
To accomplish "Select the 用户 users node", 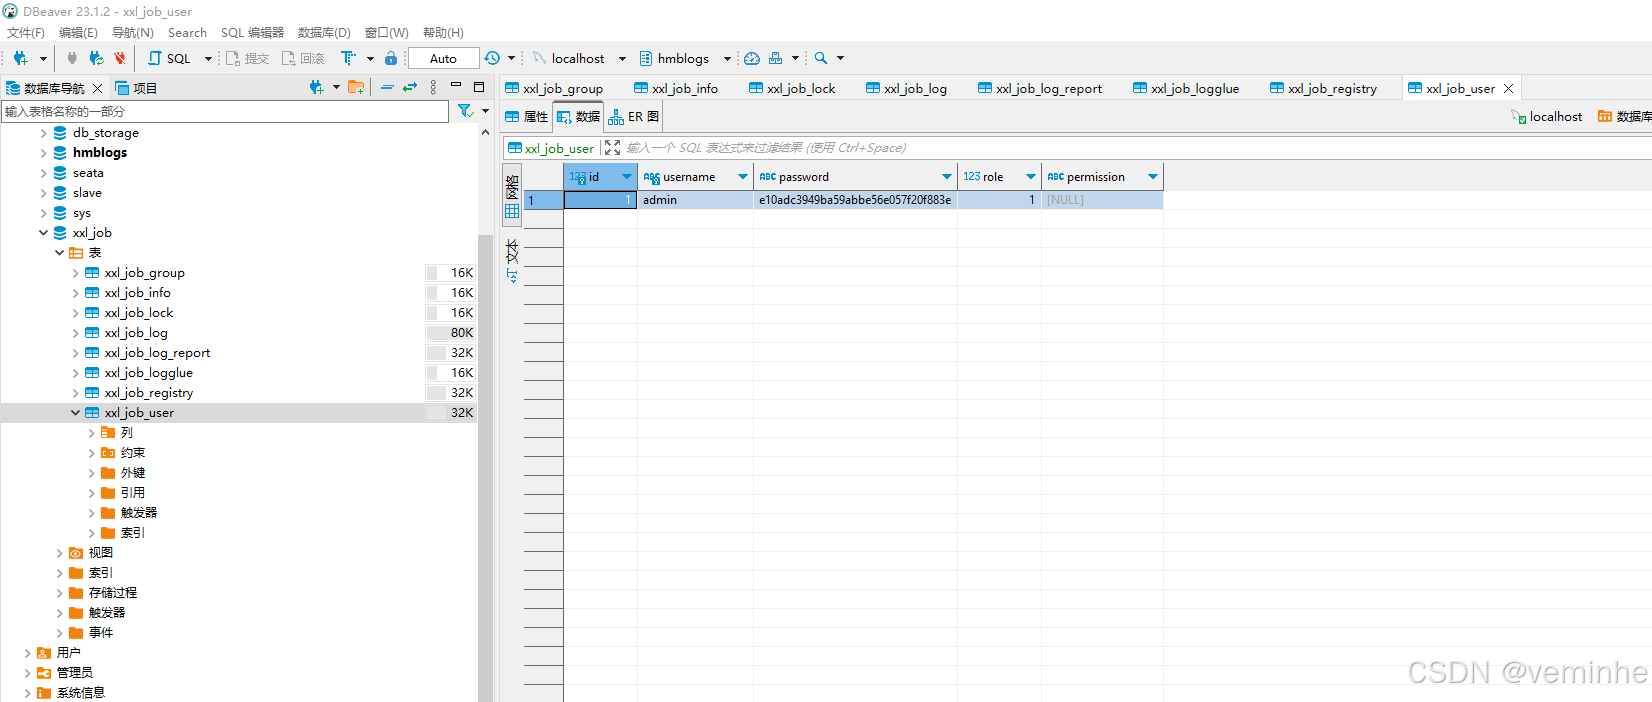I will [x=69, y=653].
